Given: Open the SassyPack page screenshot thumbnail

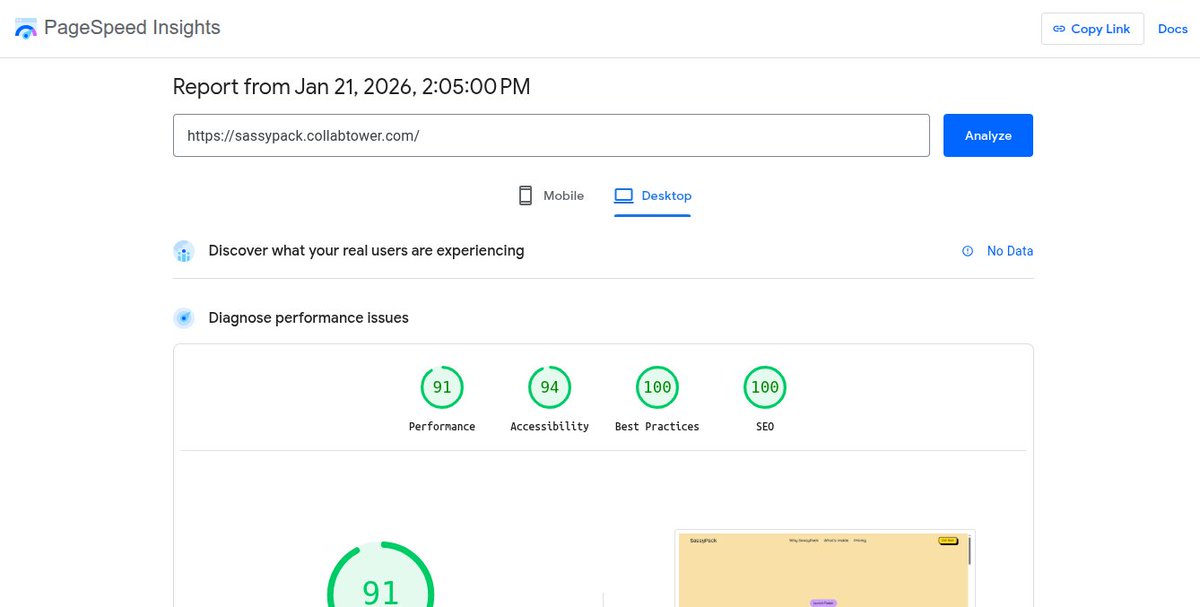Looking at the screenshot, I should tap(825, 568).
